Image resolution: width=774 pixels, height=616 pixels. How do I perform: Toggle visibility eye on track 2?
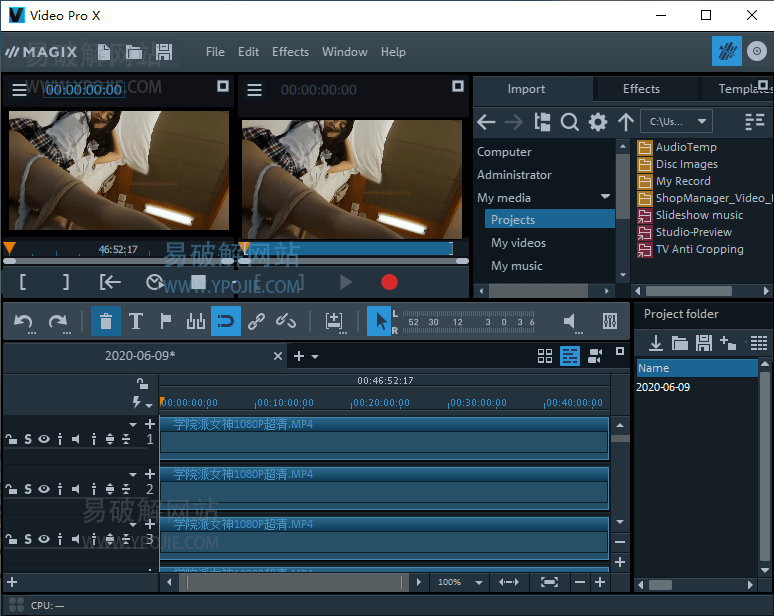click(44, 489)
